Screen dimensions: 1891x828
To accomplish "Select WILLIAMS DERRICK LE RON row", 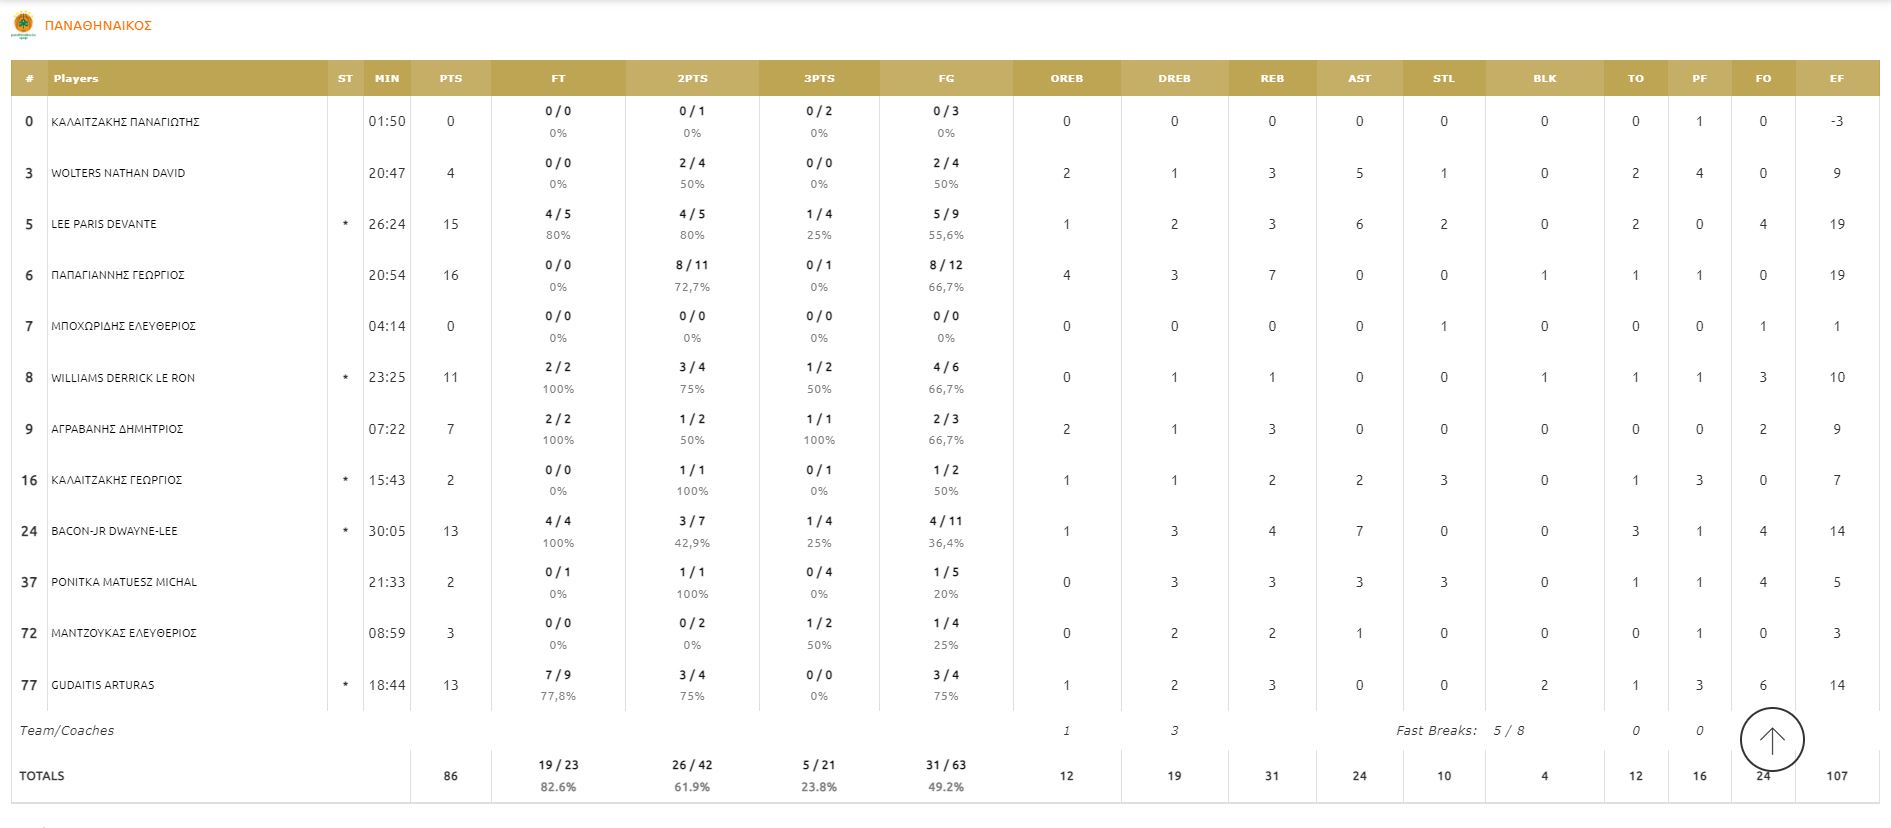I will tap(123, 378).
